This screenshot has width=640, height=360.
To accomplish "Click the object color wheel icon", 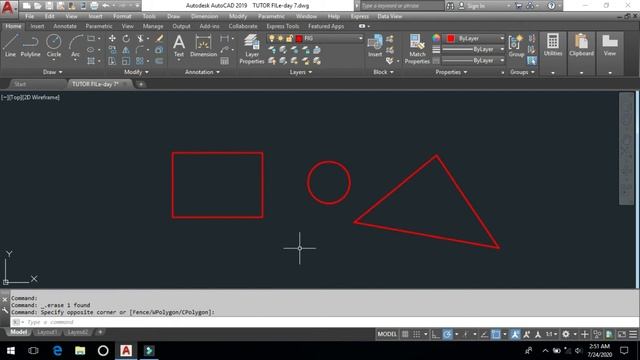I will click(x=436, y=38).
